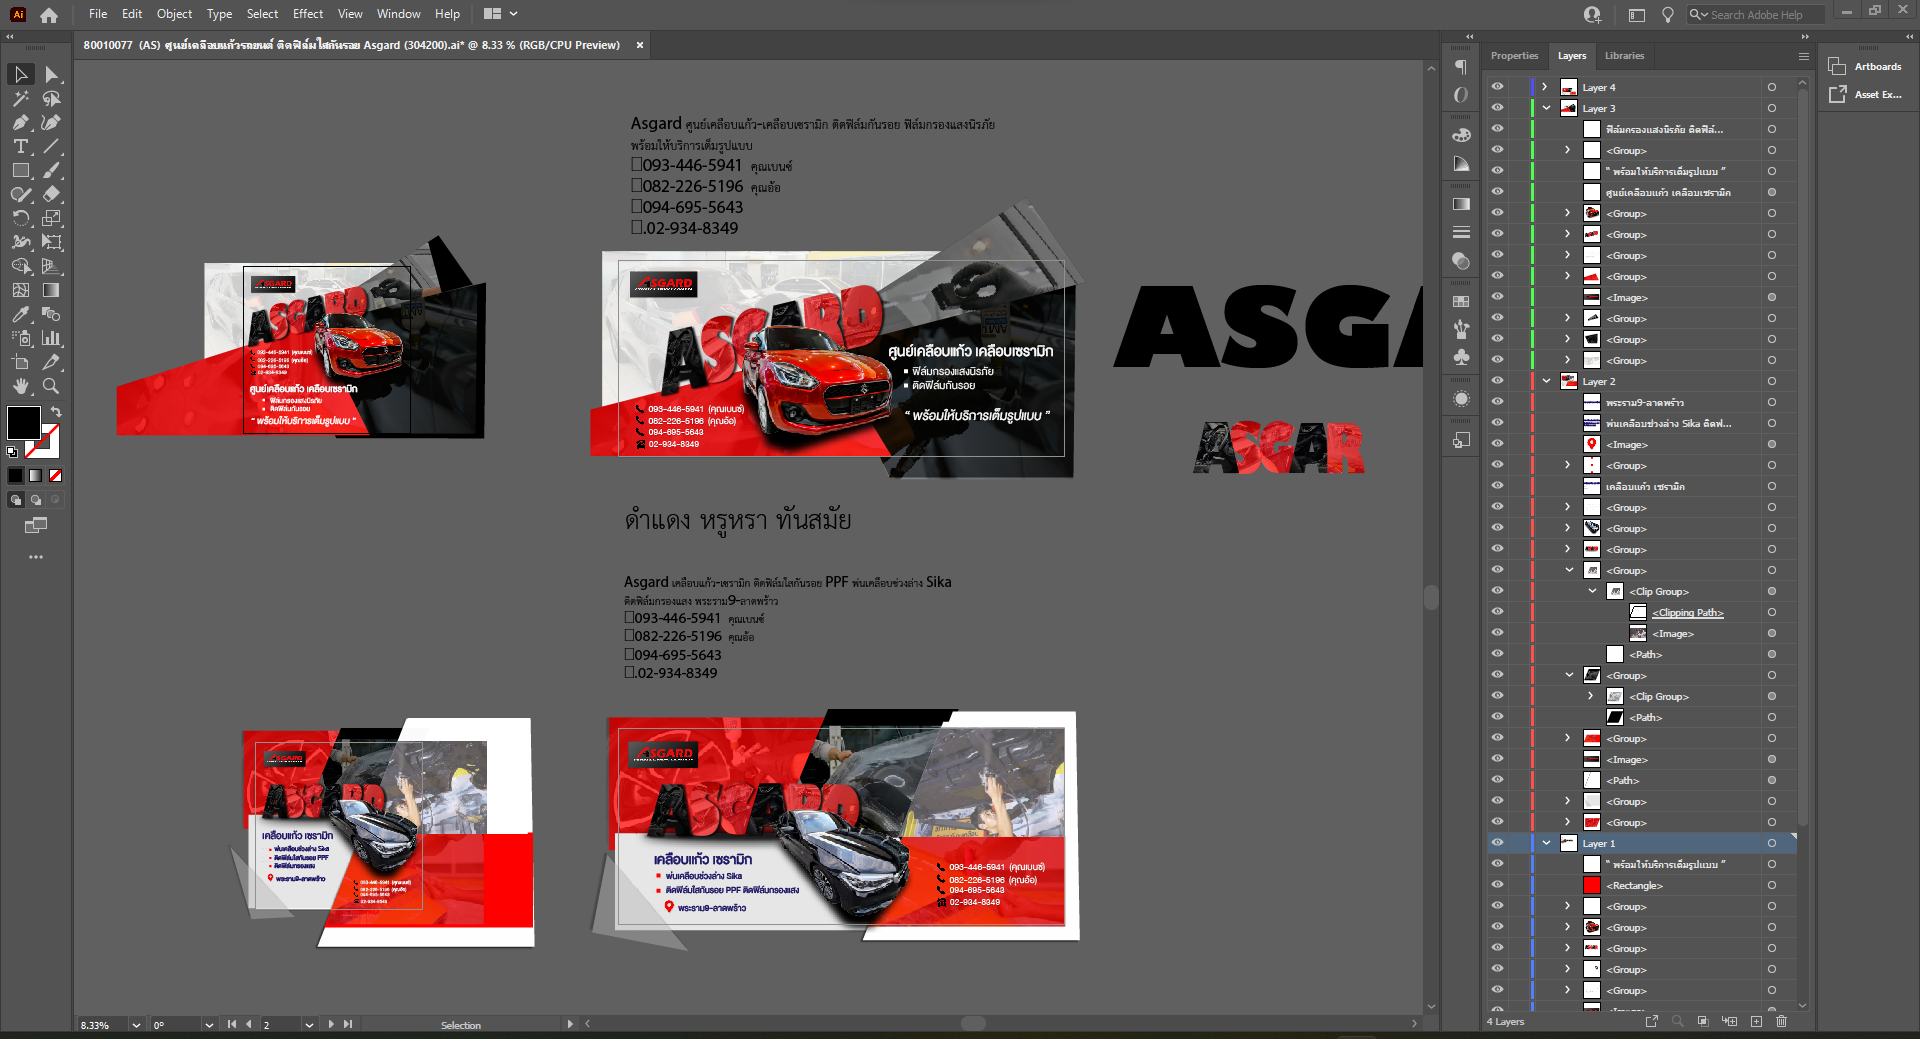The width and height of the screenshot is (1920, 1039).
Task: Select the Selection tool arrow
Action: coord(20,74)
